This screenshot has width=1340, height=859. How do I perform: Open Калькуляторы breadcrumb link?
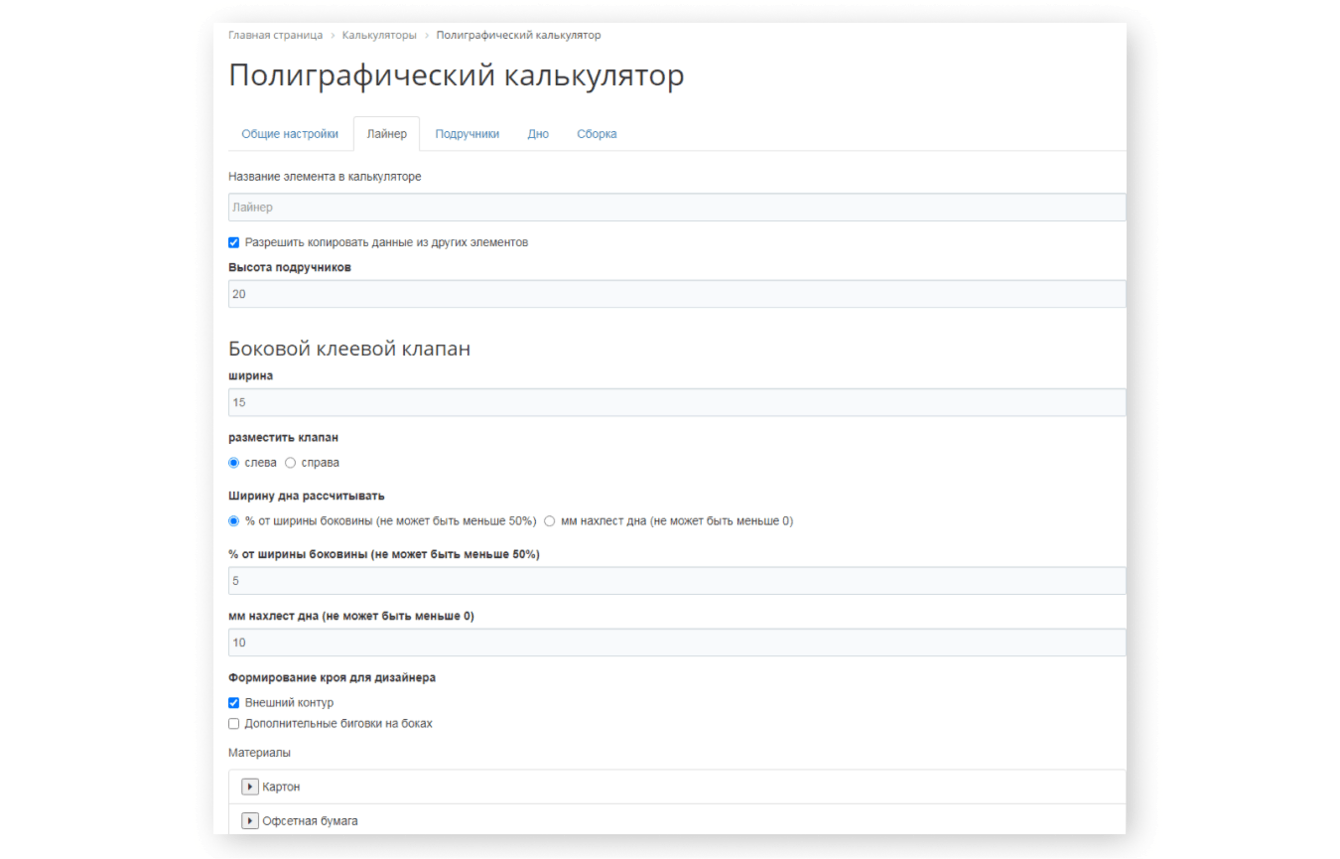379,35
